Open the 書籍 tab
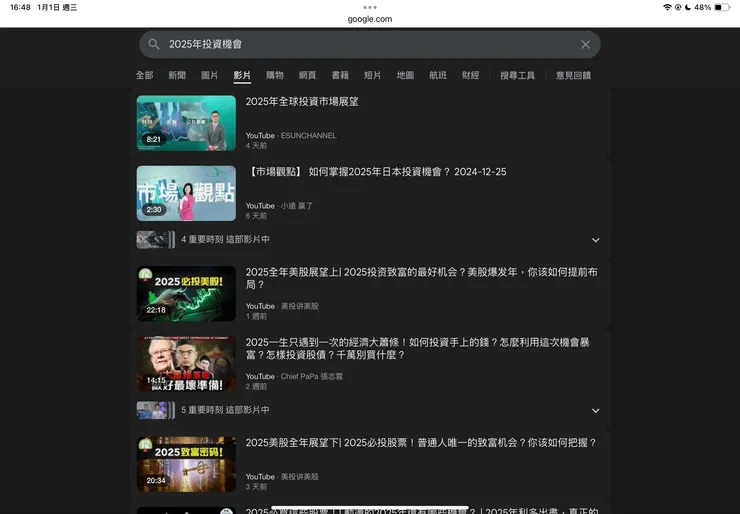This screenshot has height=514, width=740. [x=340, y=76]
